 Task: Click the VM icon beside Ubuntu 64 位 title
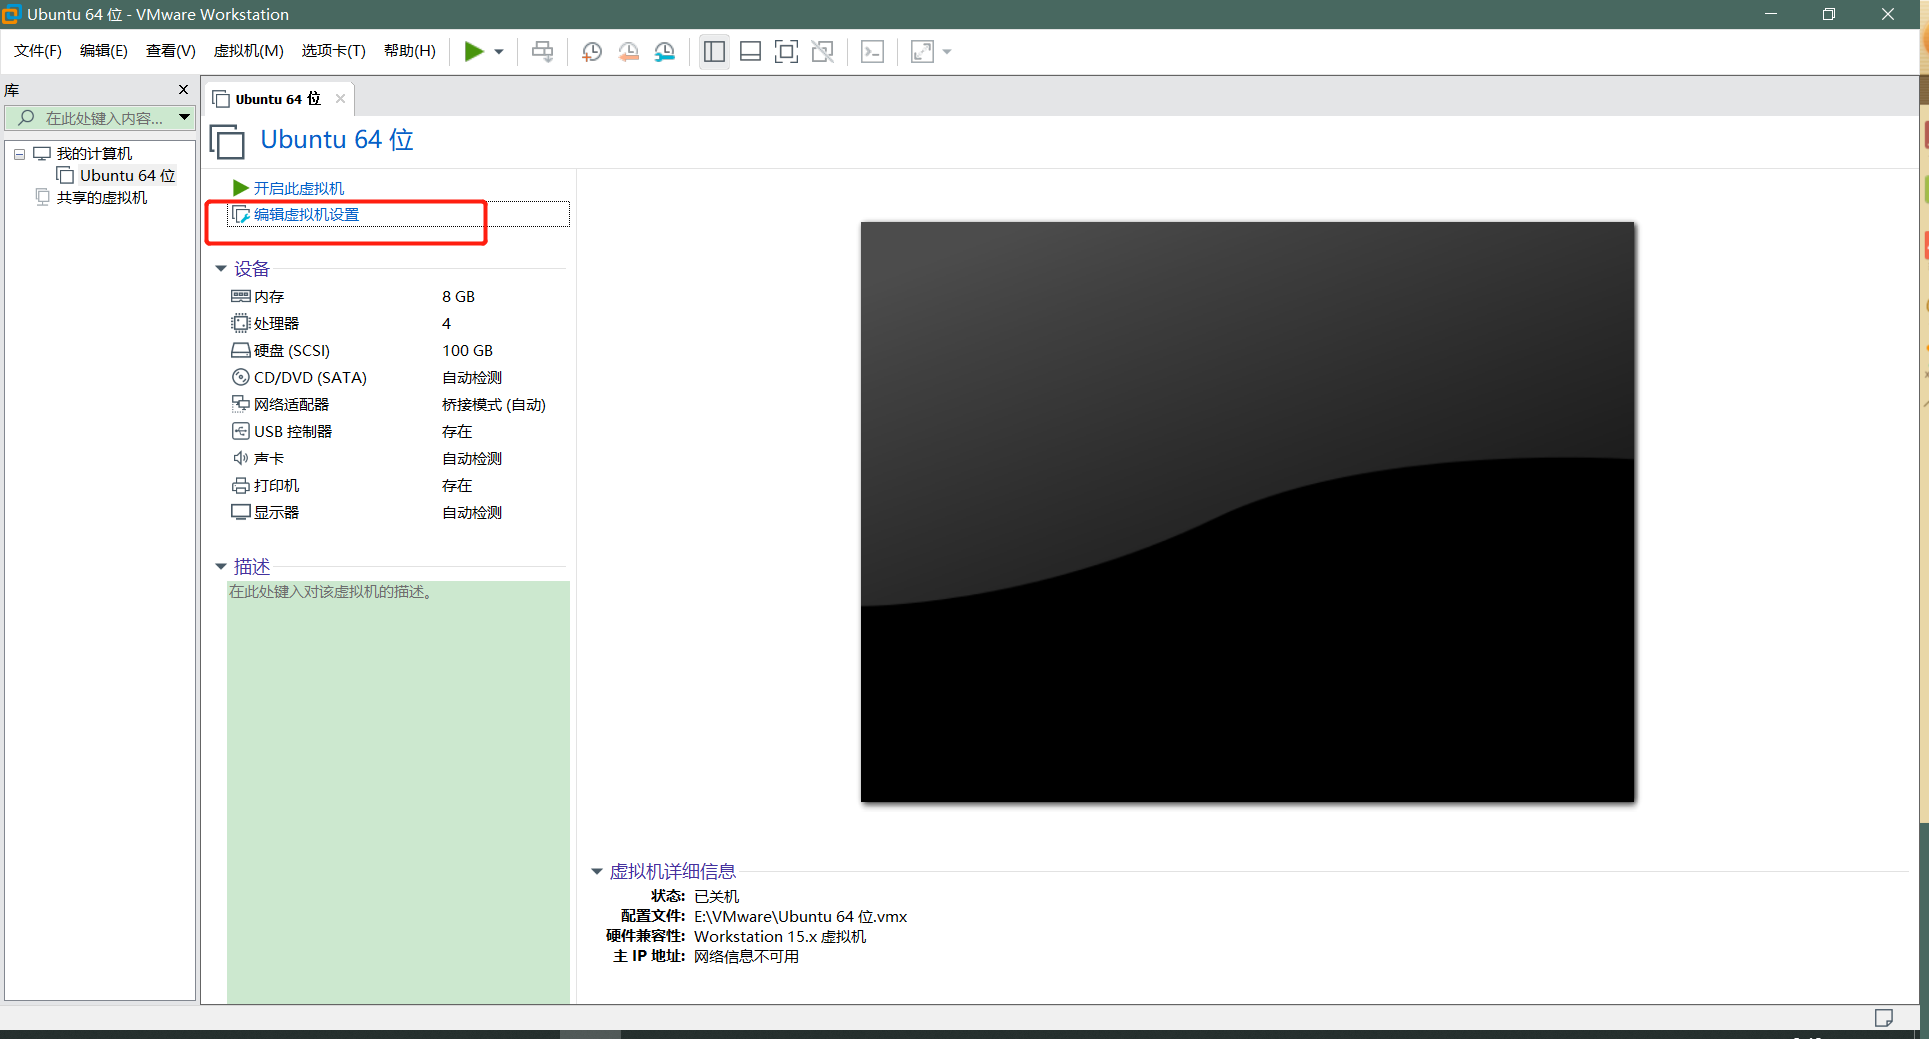227,141
